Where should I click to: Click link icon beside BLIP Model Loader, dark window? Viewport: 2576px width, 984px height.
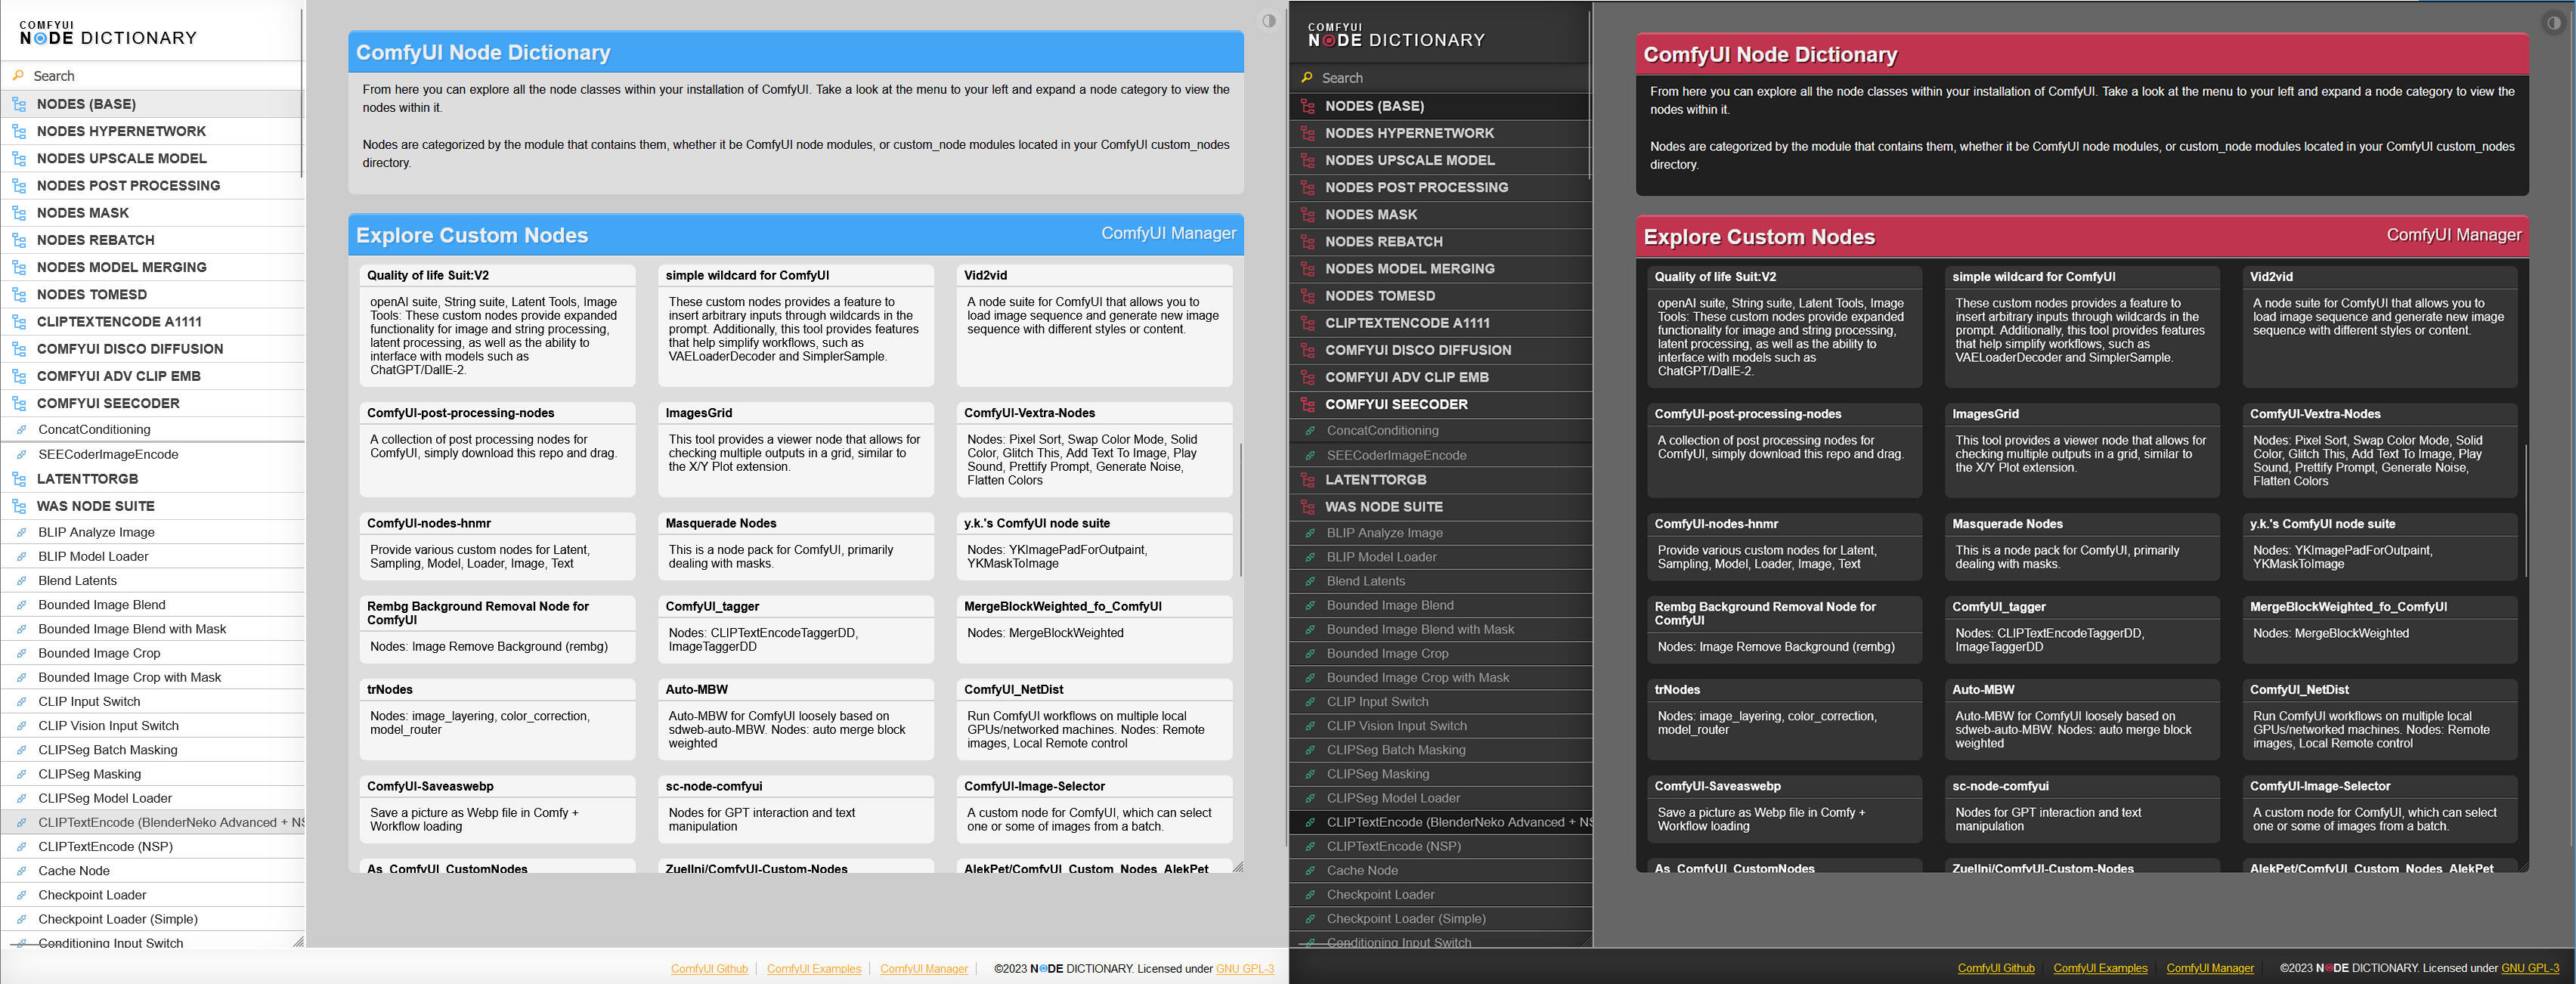coord(1310,557)
